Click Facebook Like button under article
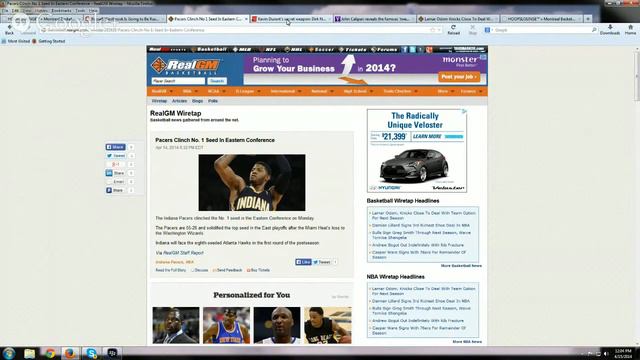The height and width of the screenshot is (360, 640). tap(303, 262)
